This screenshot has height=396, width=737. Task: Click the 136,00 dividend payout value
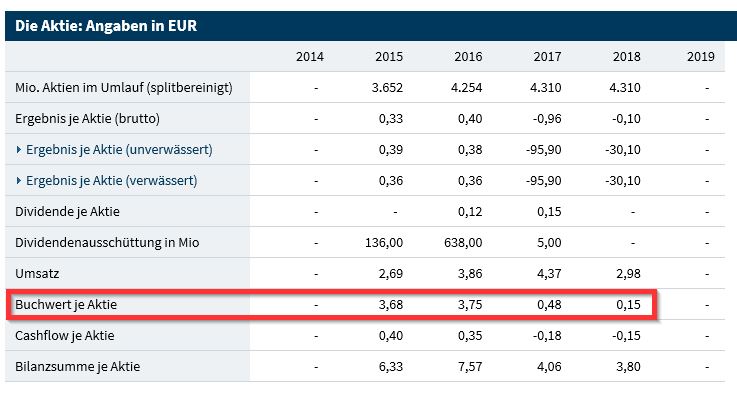point(384,242)
